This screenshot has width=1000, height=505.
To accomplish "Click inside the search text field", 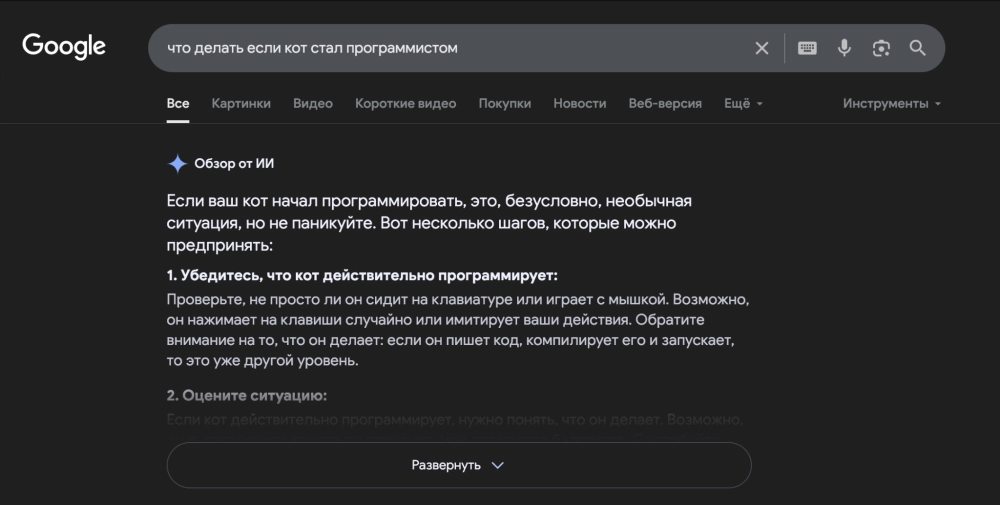I will pyautogui.click(x=450, y=48).
